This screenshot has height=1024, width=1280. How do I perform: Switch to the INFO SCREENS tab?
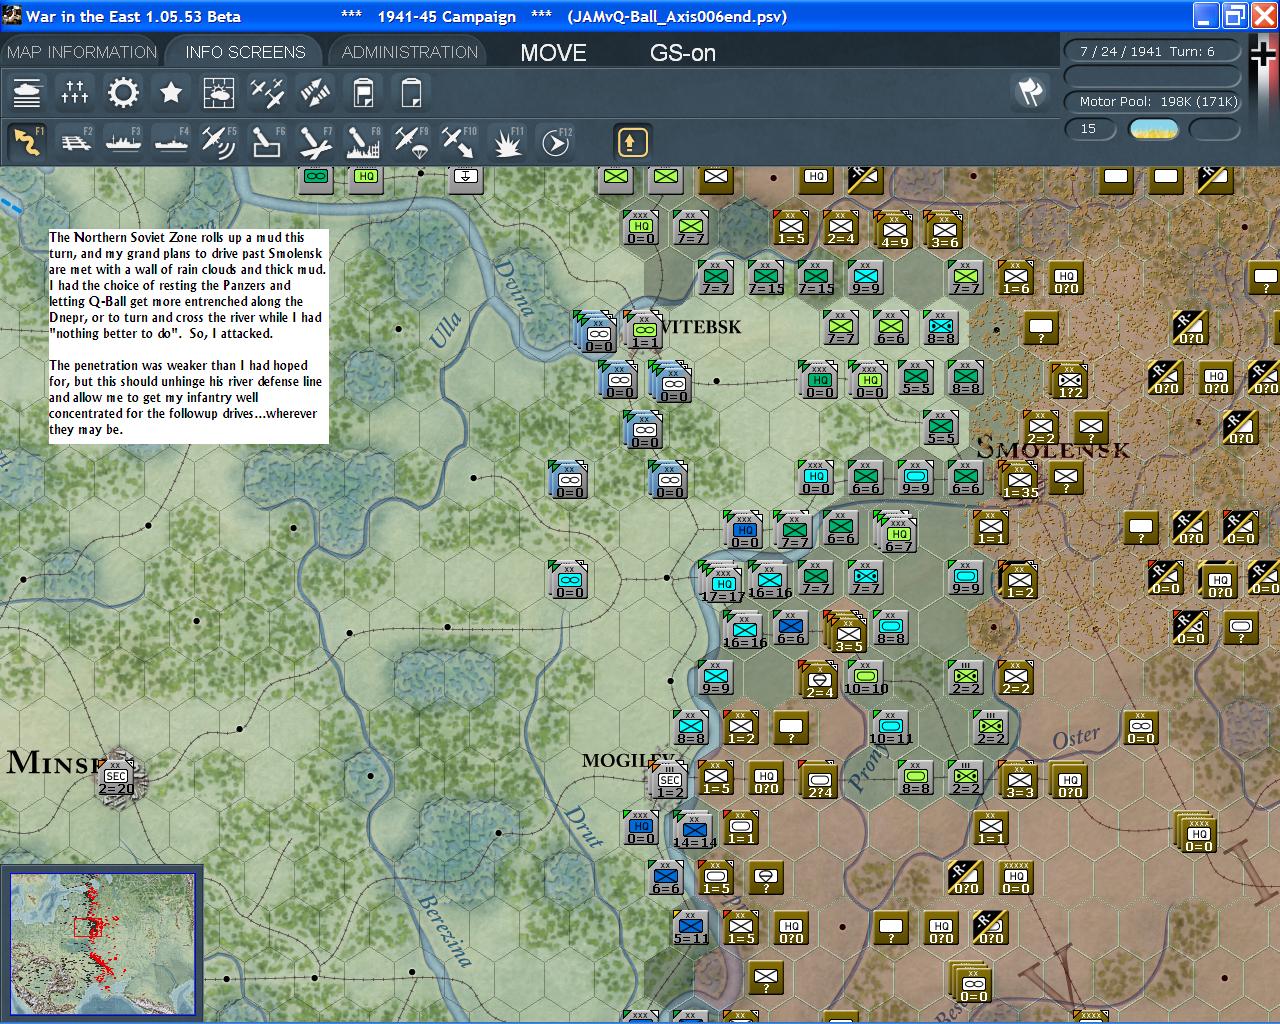point(245,52)
